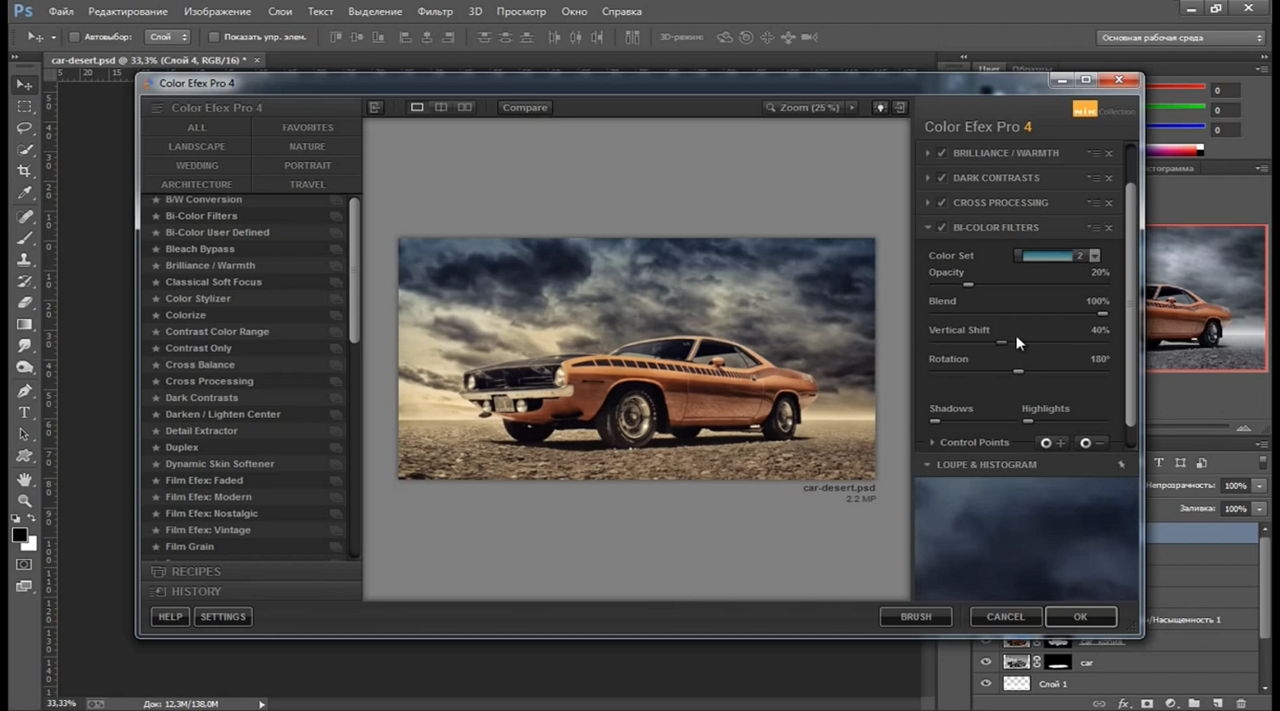Adjust the Rotation slider handle
The image size is (1280, 711).
[1018, 371]
